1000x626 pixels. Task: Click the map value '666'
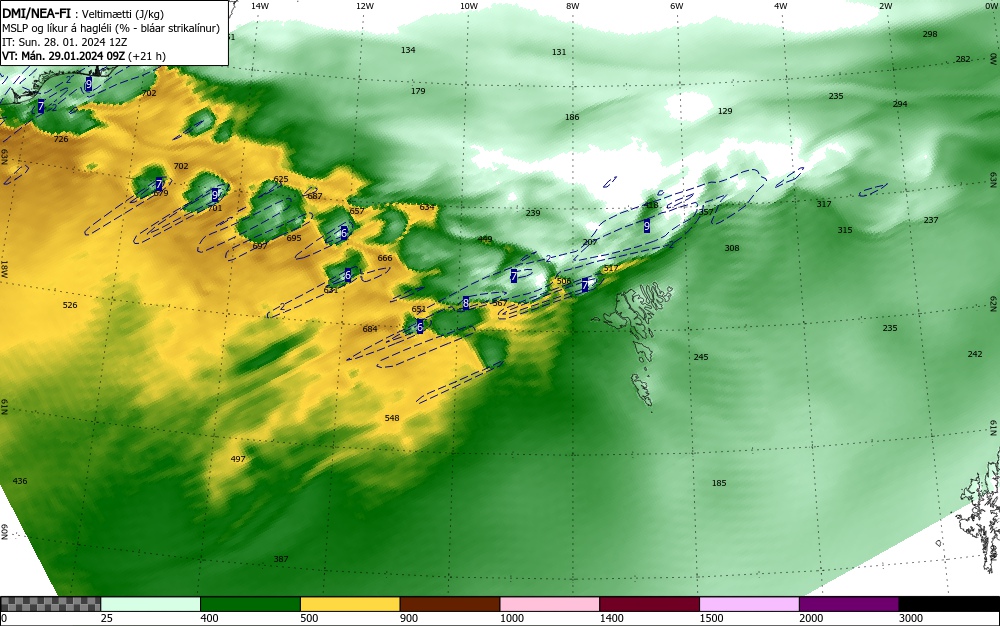tap(385, 258)
